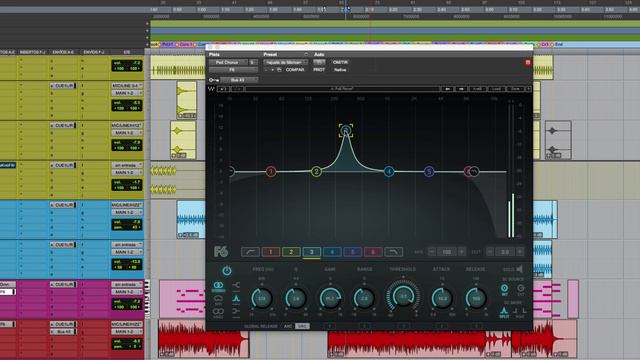This screenshot has height=360, width=640.
Task: Switch global release to ARC
Action: (288, 326)
